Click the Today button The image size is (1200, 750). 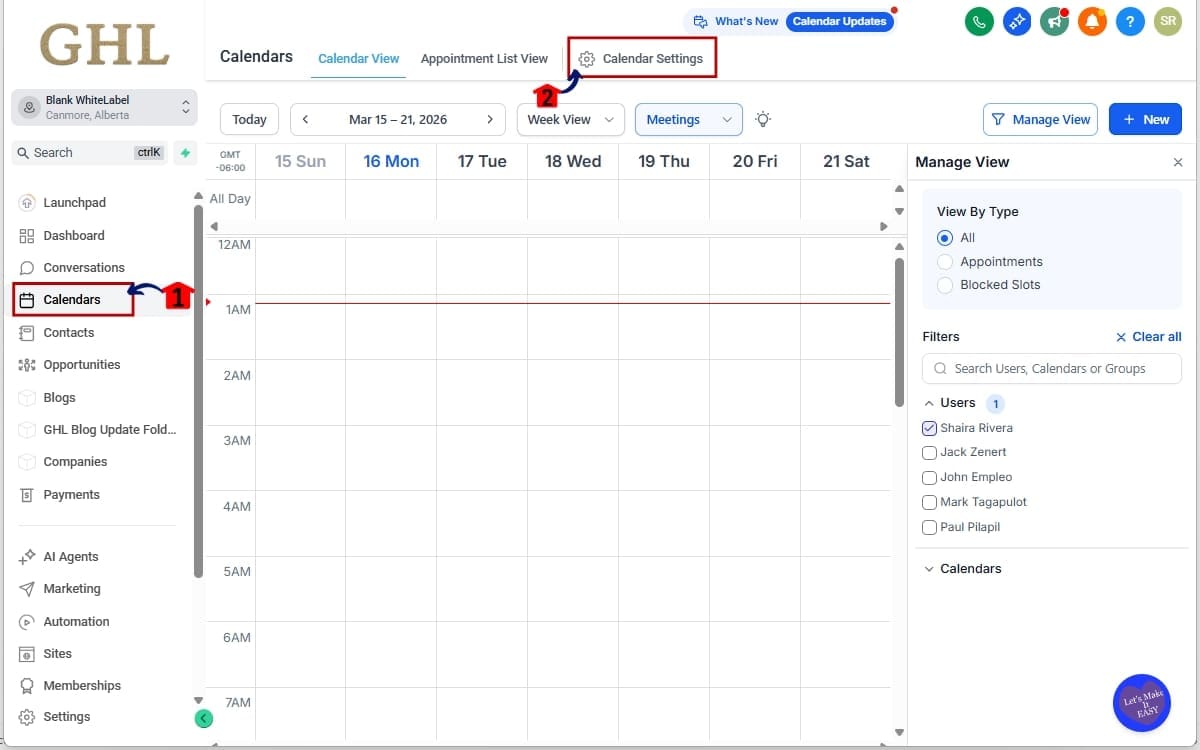click(248, 119)
